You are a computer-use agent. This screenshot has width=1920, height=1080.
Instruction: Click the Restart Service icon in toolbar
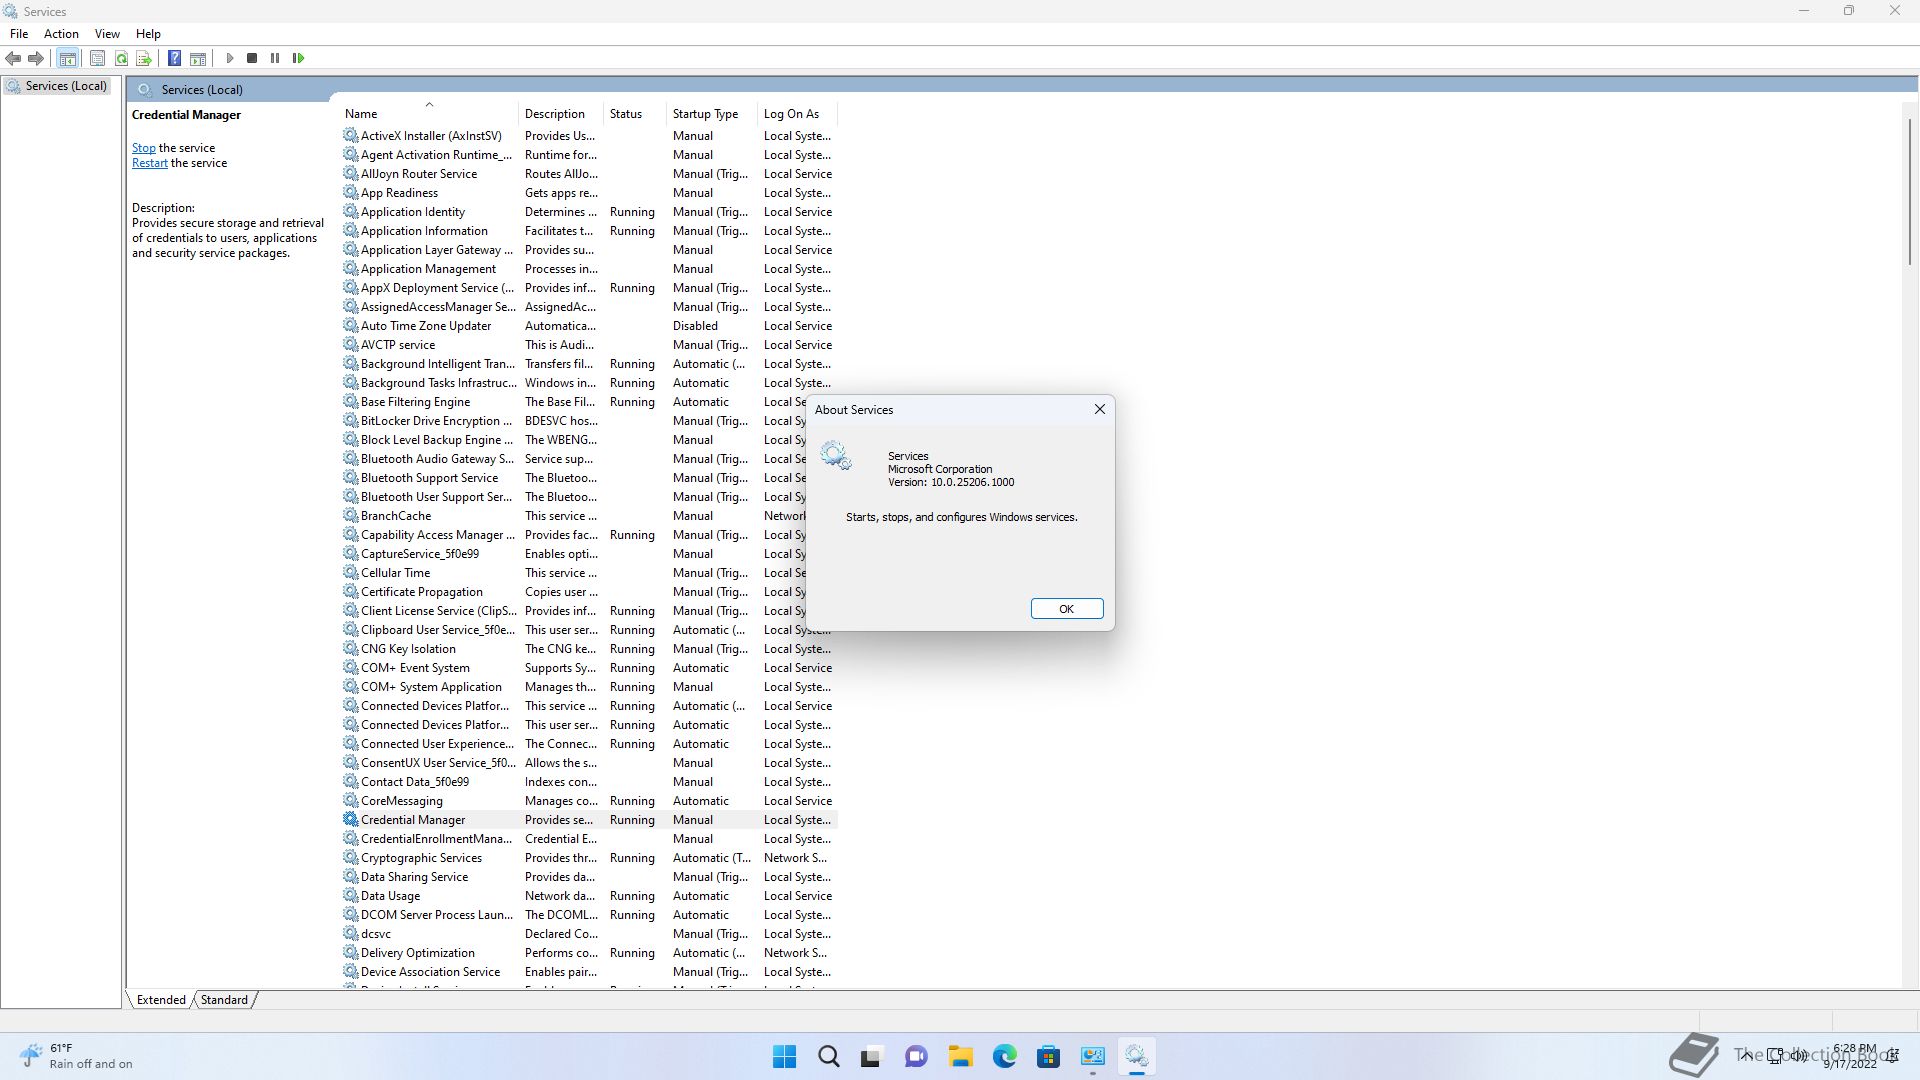[298, 59]
